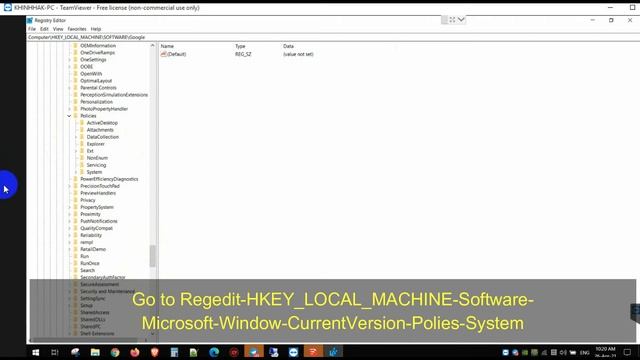Click the (Default) value string icon

(x=164, y=54)
